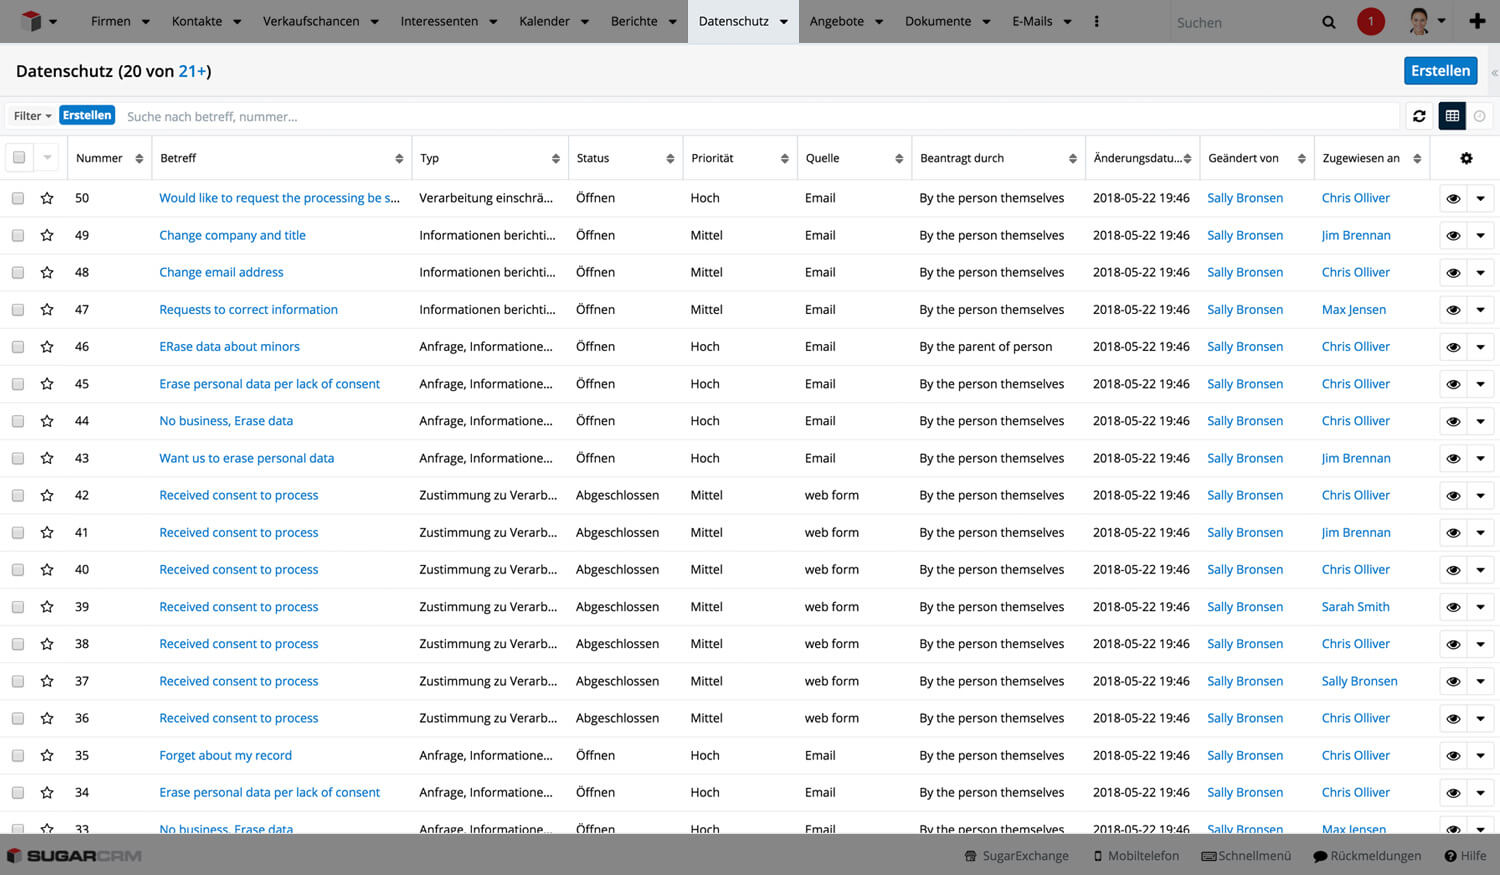Open the user profile avatar menu
This screenshot has width=1500, height=875.
pos(1418,21)
